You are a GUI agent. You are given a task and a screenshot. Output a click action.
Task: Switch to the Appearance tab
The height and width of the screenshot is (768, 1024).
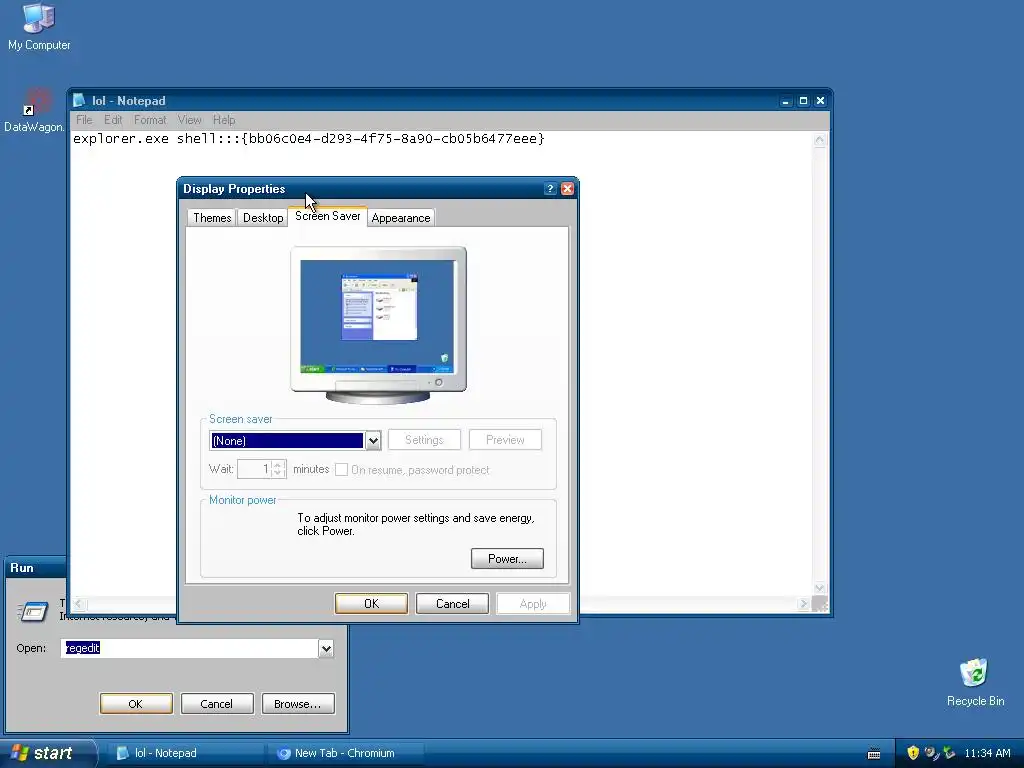pyautogui.click(x=401, y=218)
